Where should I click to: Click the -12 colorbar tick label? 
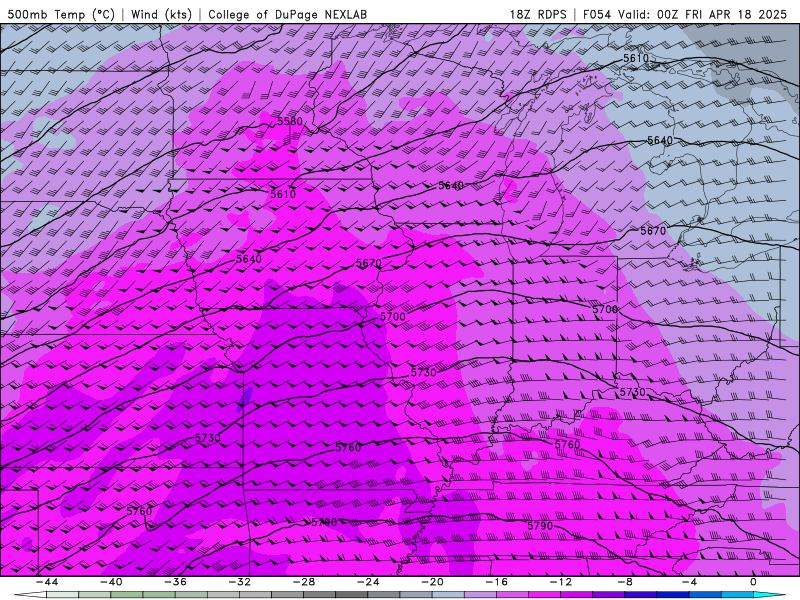[561, 582]
